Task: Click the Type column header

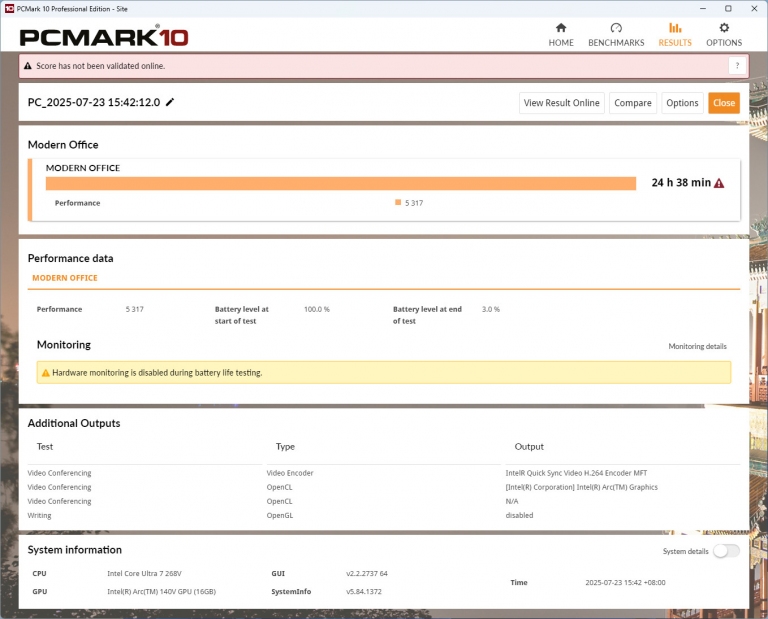Action: tap(285, 447)
